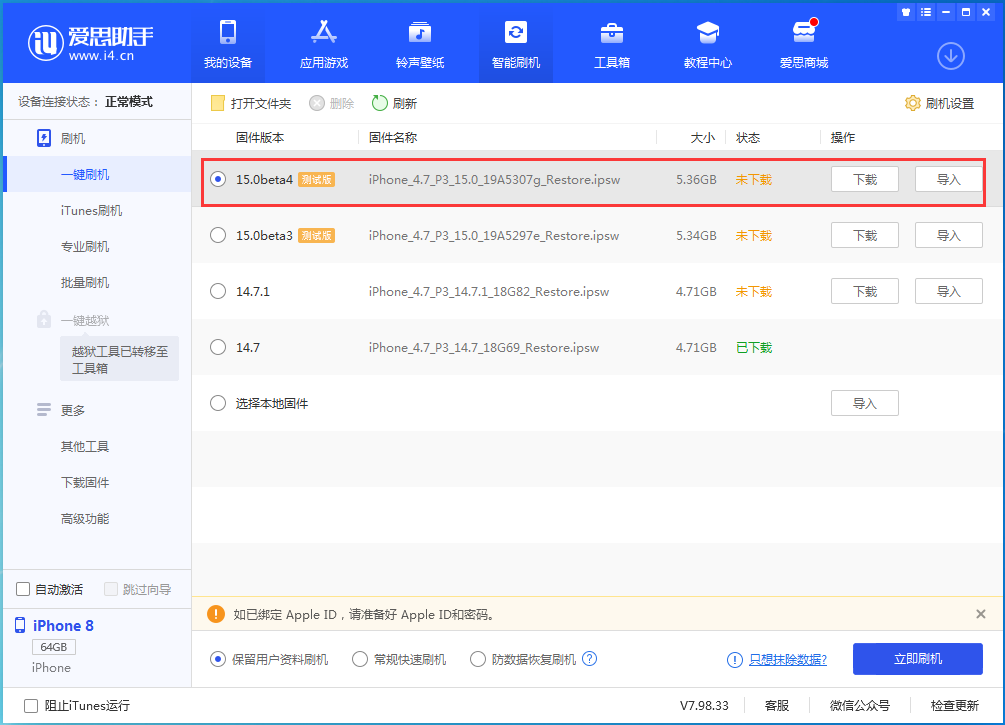Click the download manager arrow icon
Viewport: 1005px width, 725px height.
950,56
